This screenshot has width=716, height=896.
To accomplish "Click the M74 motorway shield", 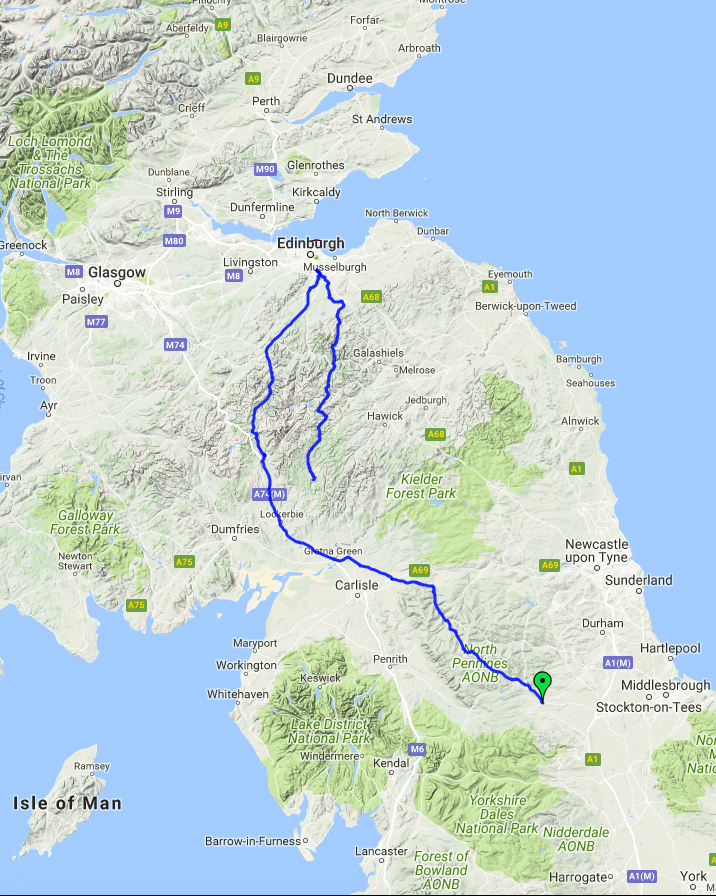I will coord(175,345).
